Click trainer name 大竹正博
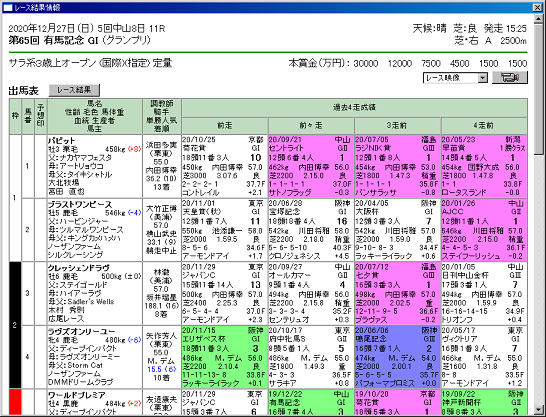This screenshot has height=417, width=546. 162,208
